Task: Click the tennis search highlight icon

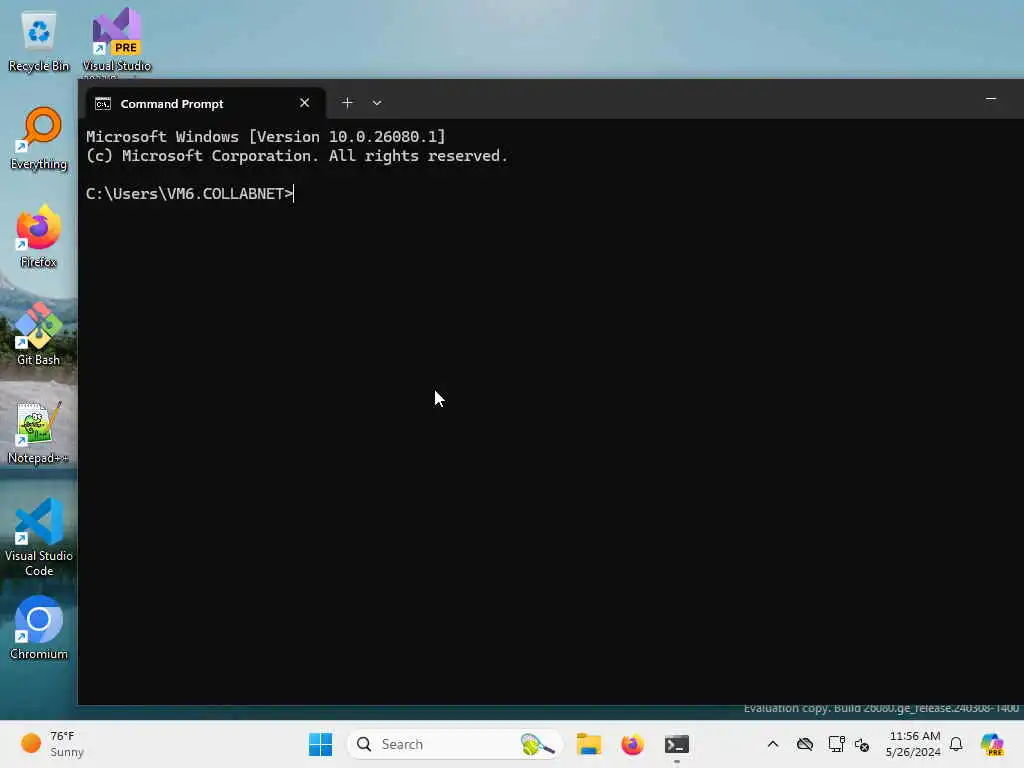Action: (537, 744)
